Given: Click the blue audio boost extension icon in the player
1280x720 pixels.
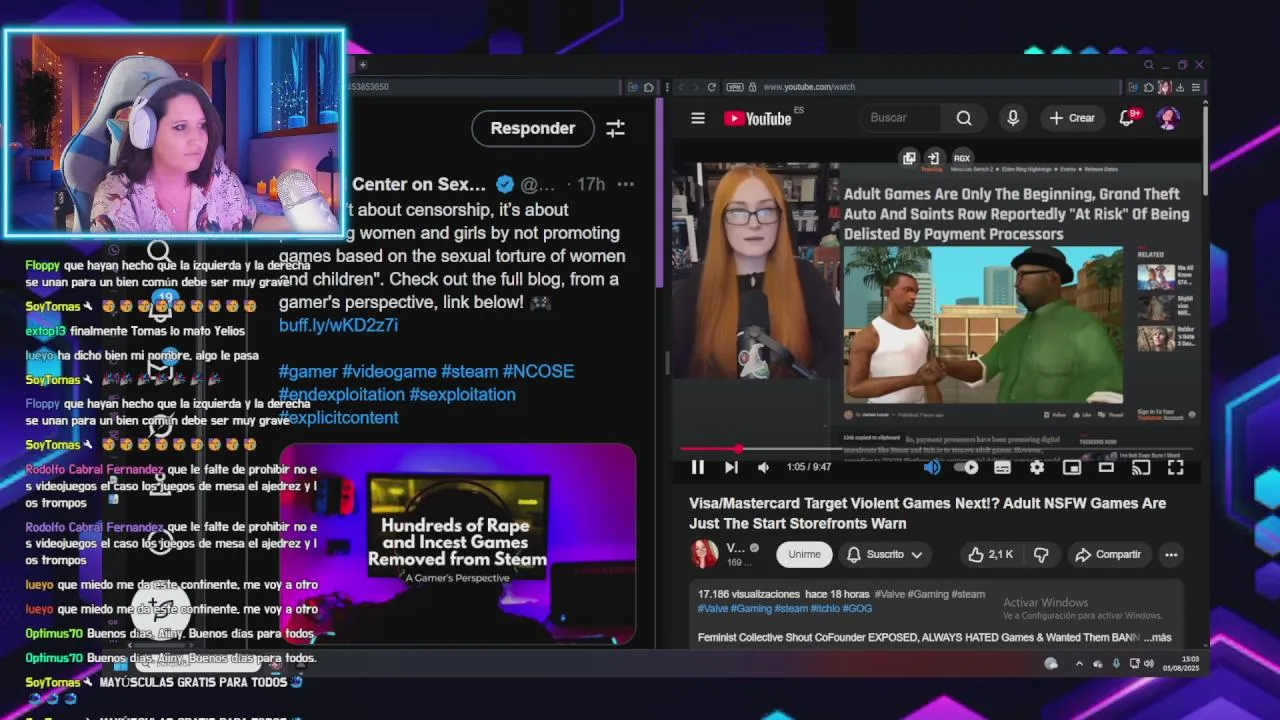Looking at the screenshot, I should click(x=932, y=467).
